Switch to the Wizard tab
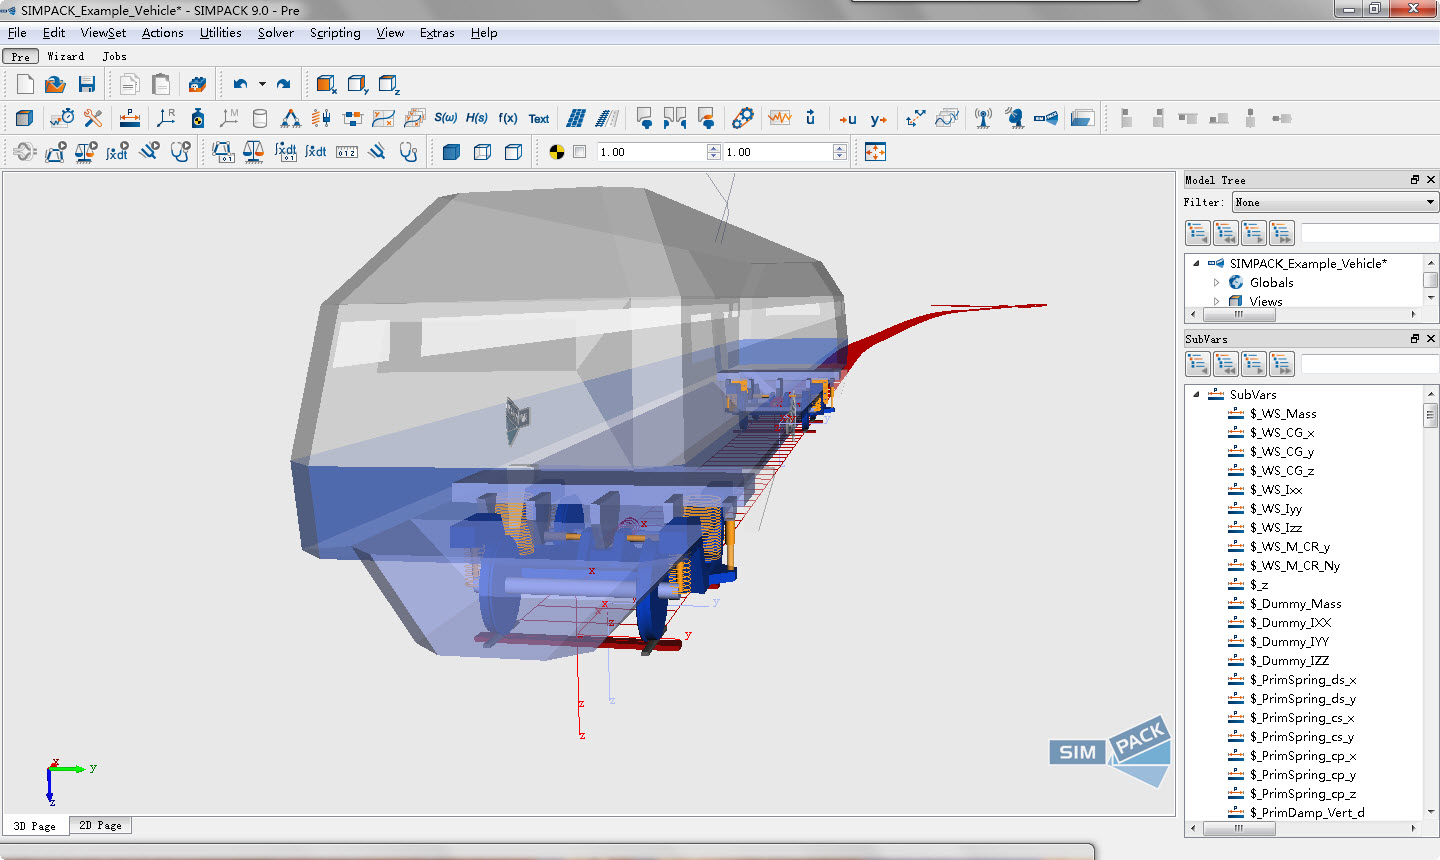1440x860 pixels. tap(66, 57)
